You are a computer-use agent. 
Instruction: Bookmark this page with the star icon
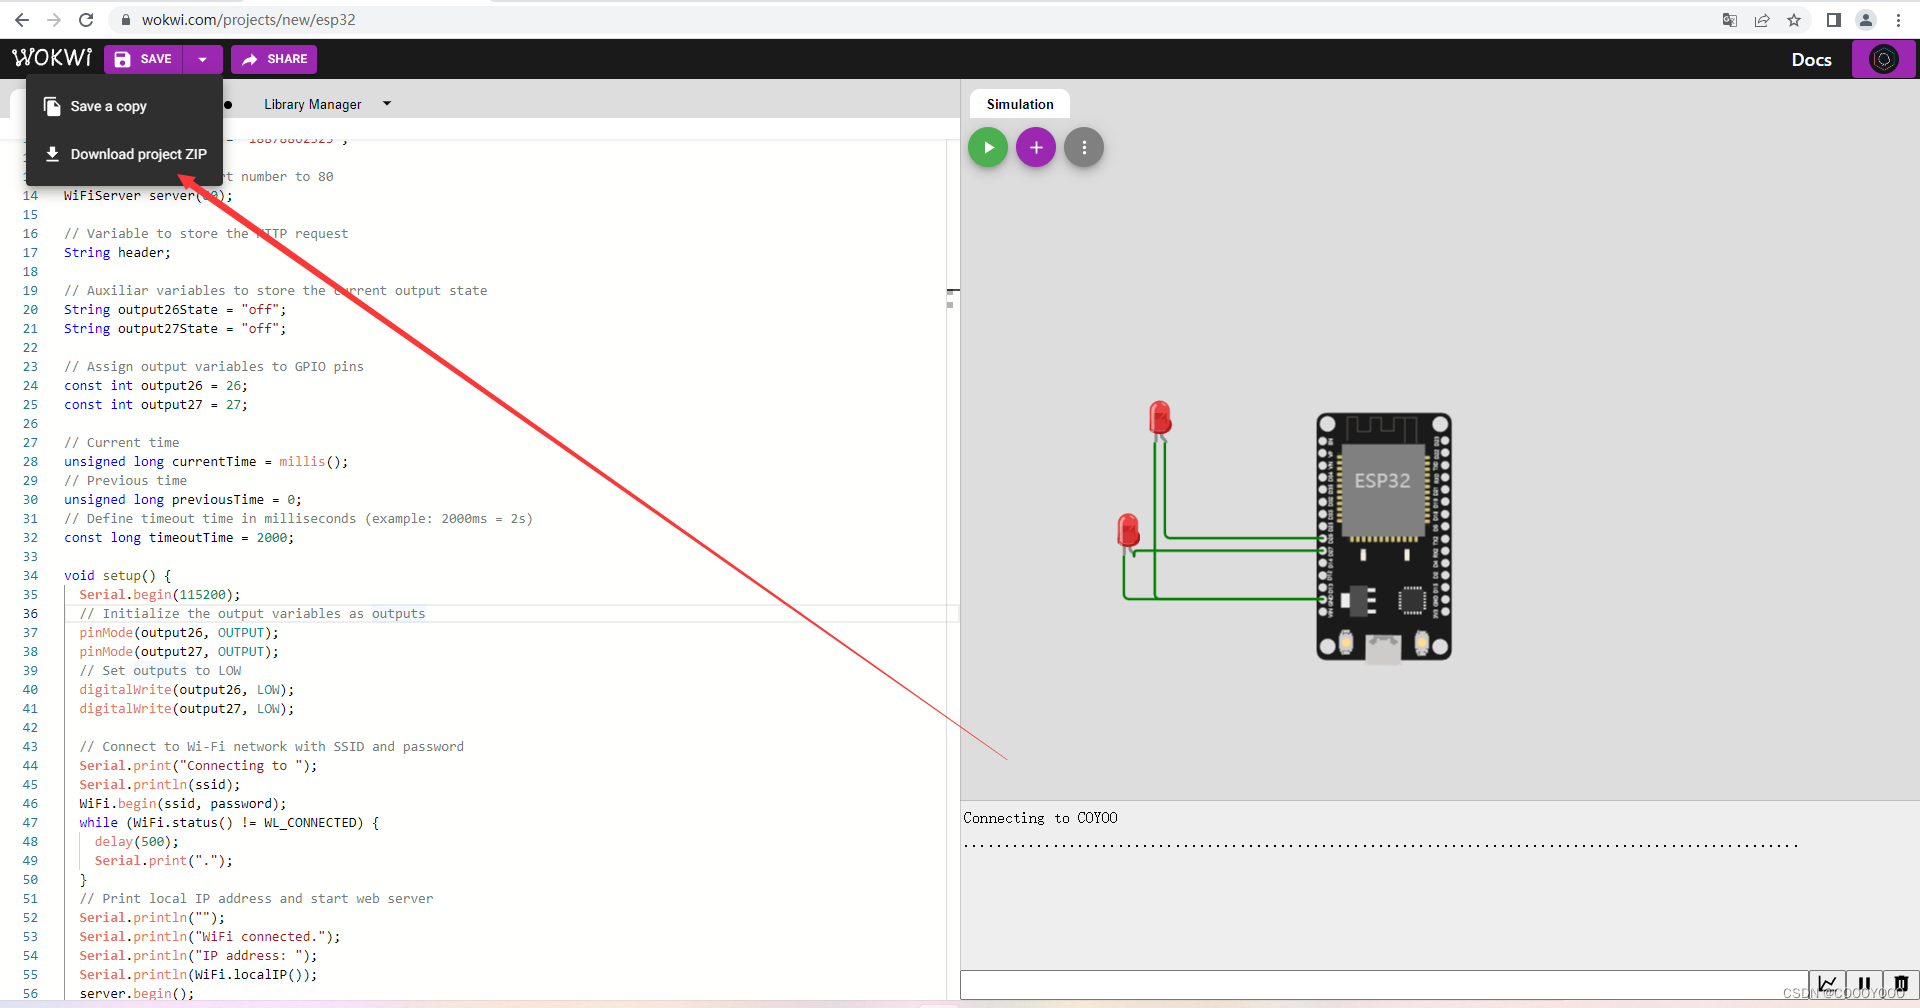1794,19
